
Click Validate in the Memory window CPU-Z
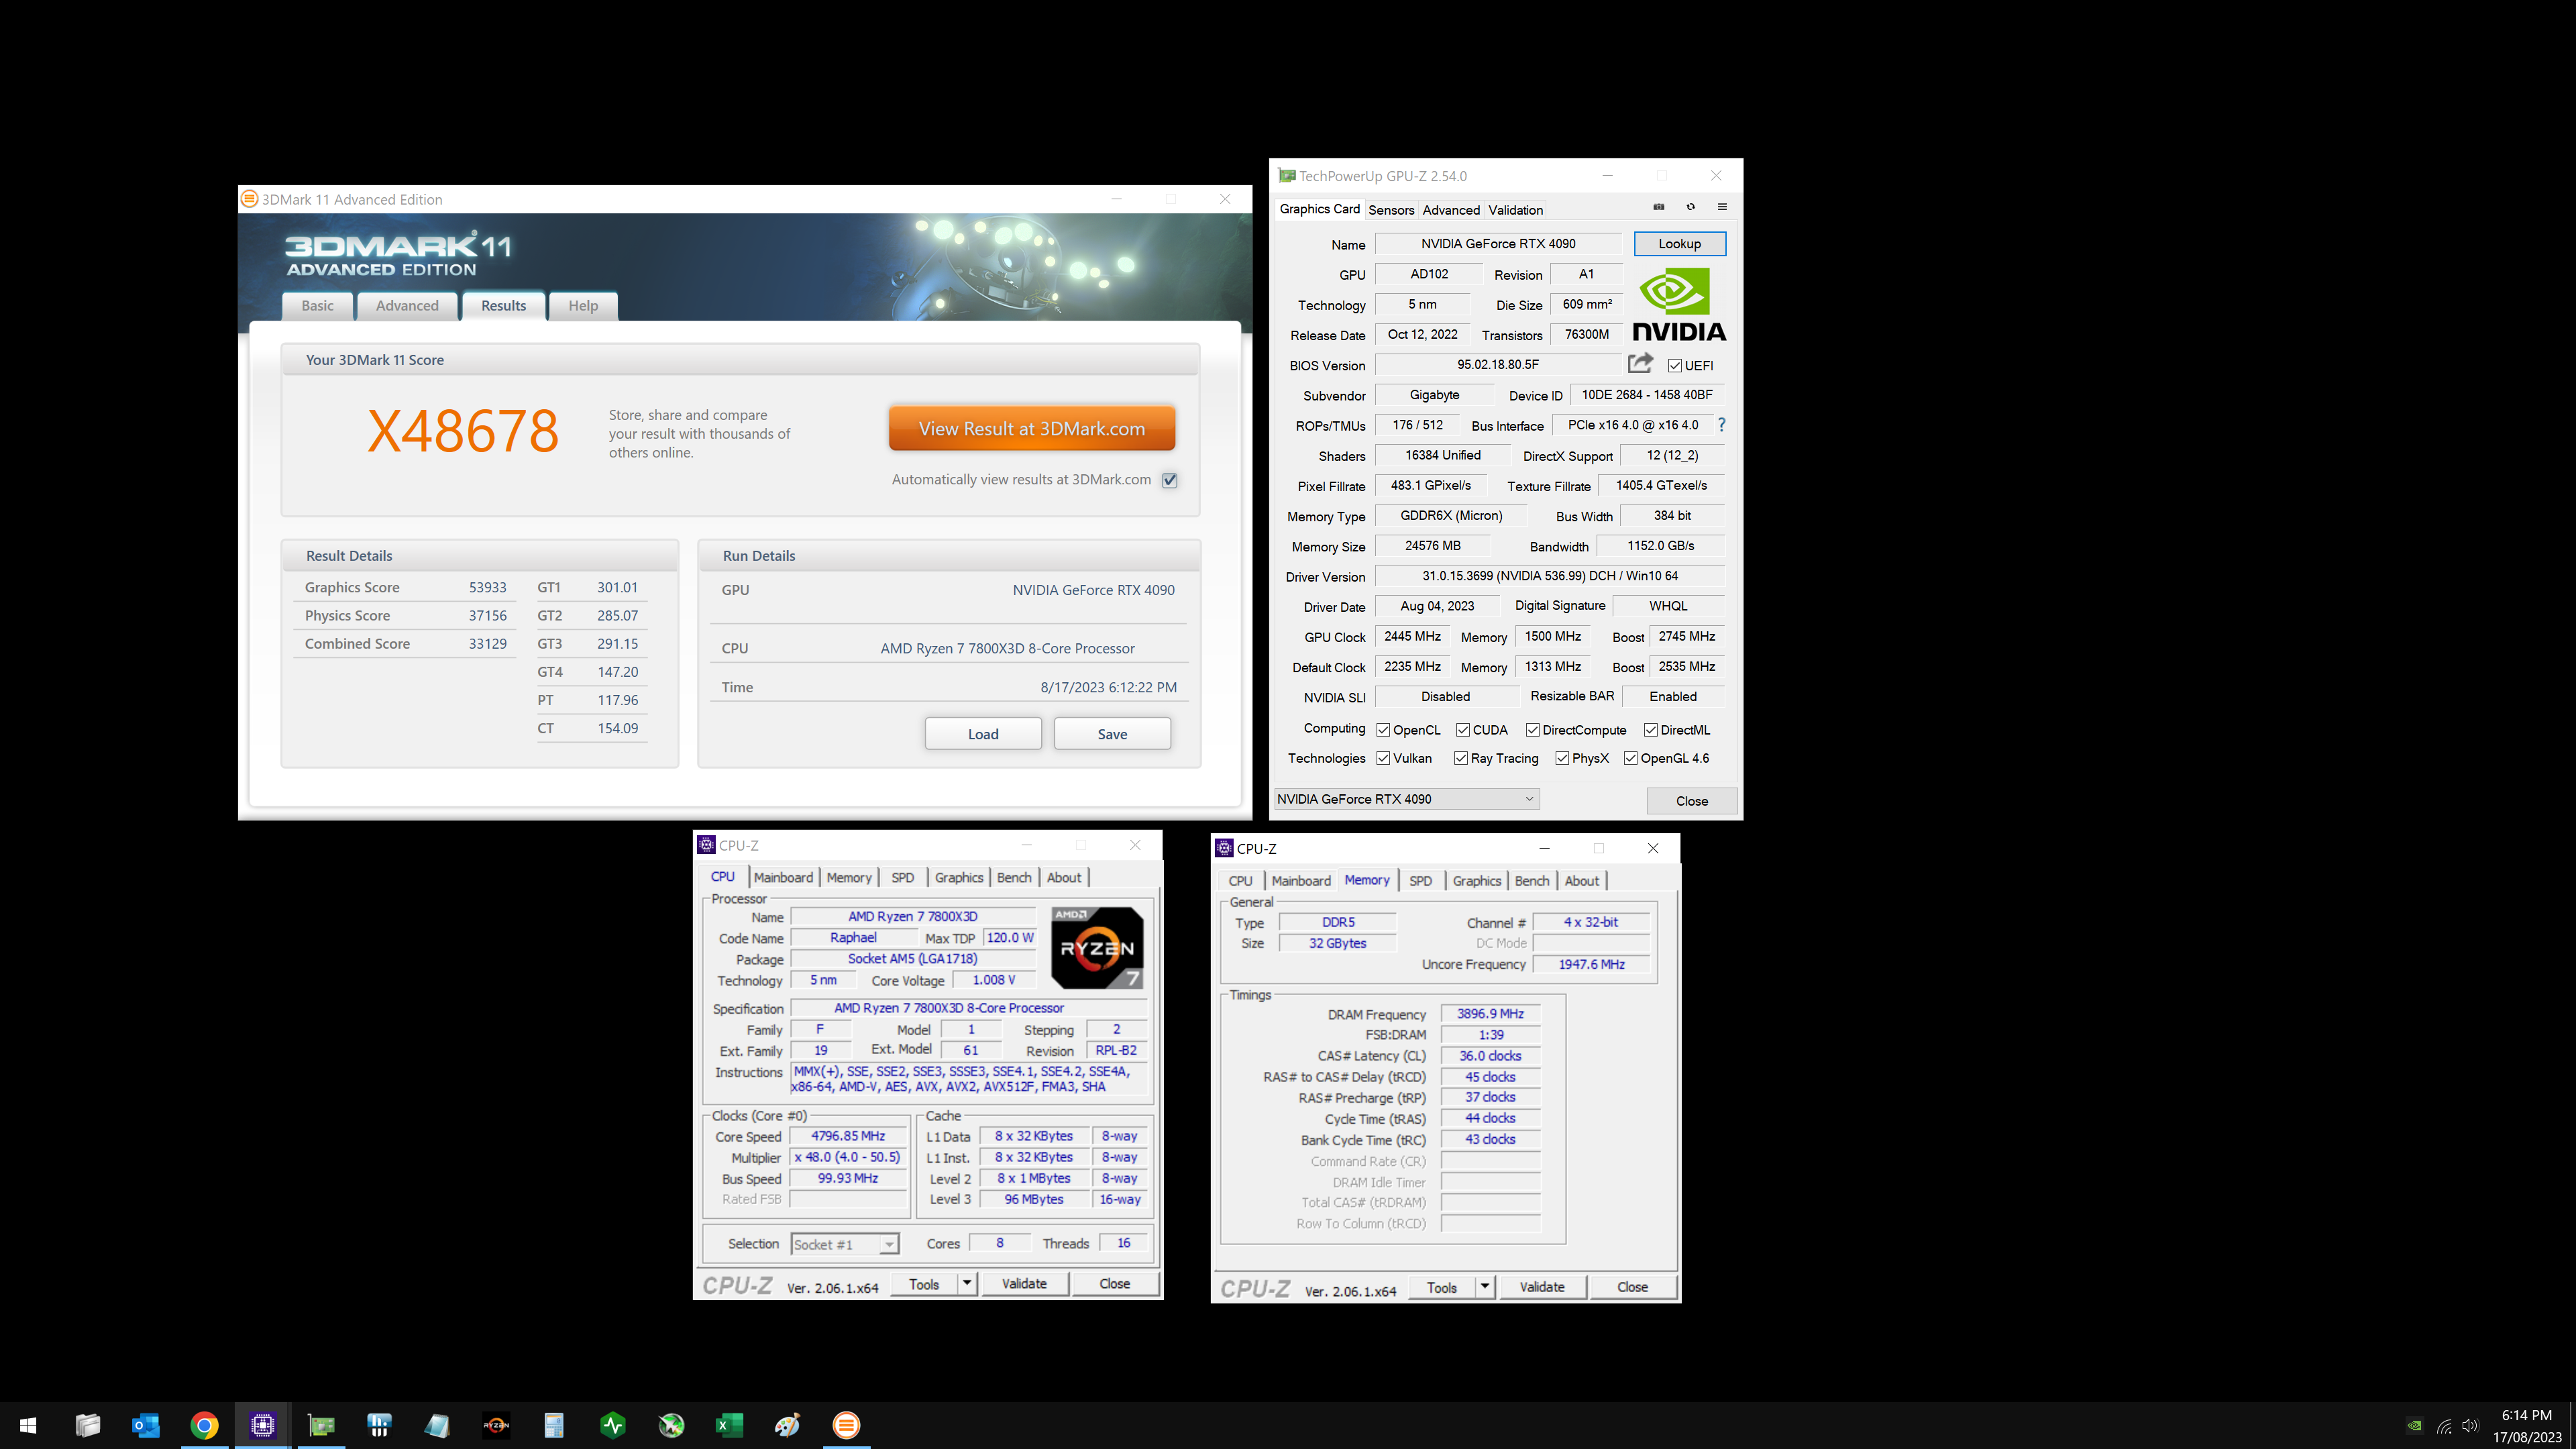click(x=1542, y=1287)
